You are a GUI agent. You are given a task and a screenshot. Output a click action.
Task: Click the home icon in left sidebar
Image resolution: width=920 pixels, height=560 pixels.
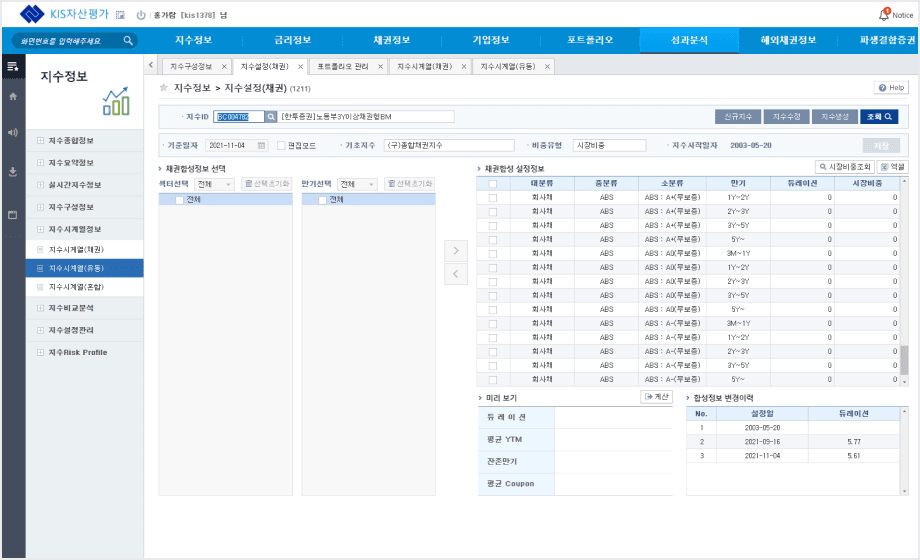13,96
